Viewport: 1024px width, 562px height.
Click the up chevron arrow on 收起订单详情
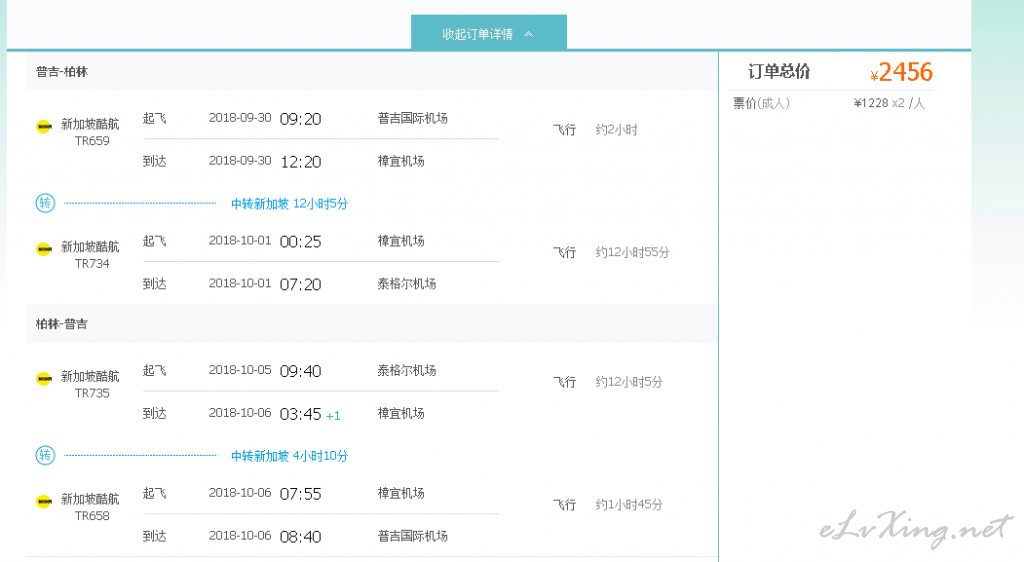tap(529, 34)
